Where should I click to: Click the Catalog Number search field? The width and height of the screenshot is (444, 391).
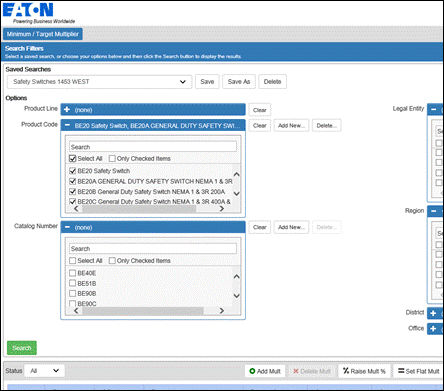(153, 249)
